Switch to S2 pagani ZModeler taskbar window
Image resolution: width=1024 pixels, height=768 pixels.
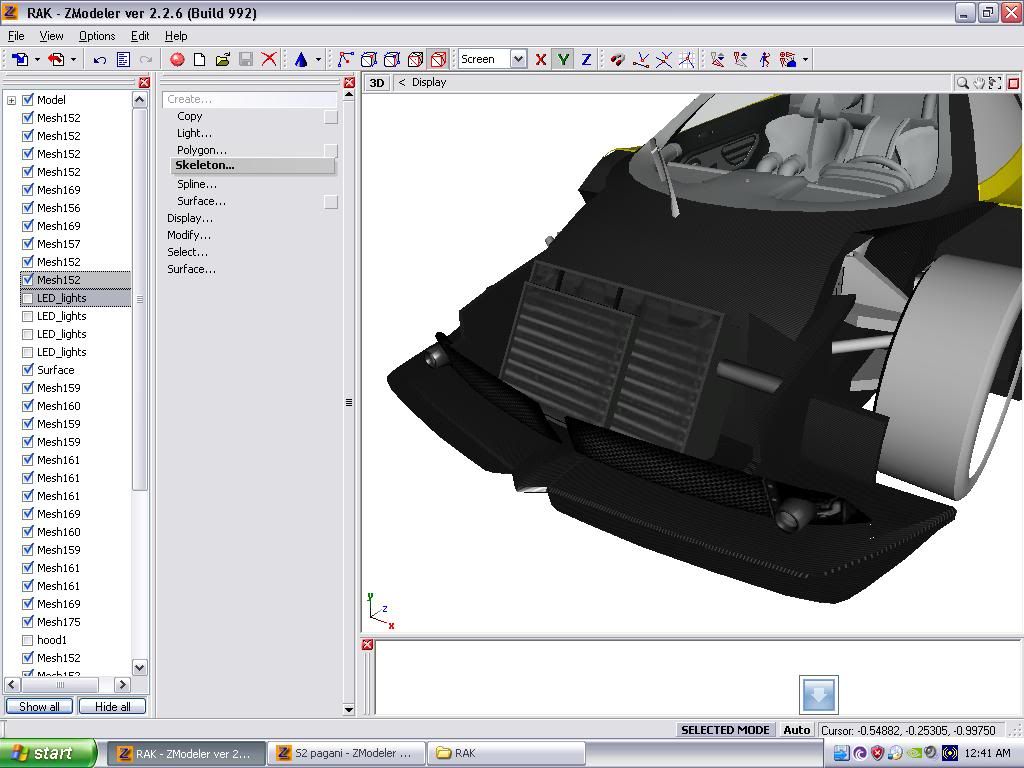(346, 753)
